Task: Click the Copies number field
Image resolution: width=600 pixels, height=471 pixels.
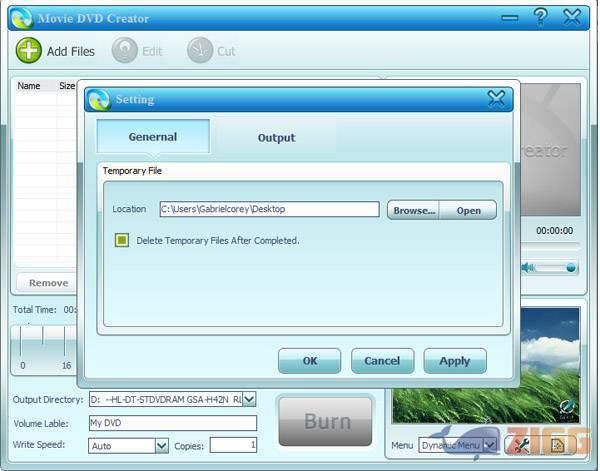Action: click(233, 445)
